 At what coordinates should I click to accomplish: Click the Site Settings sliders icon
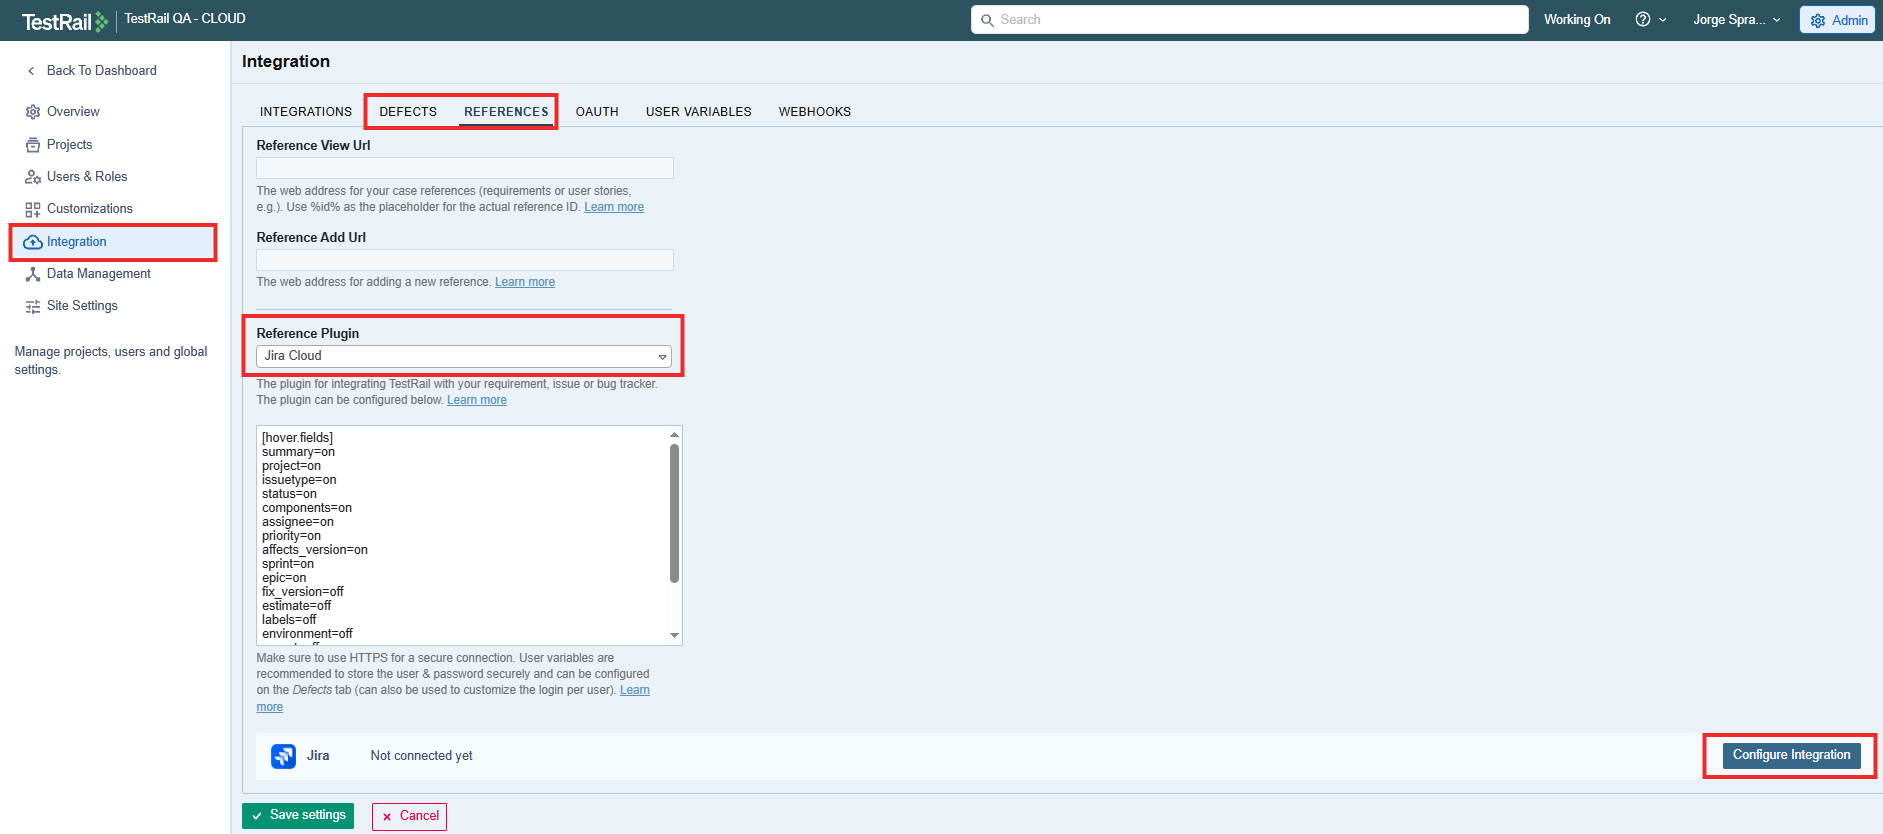coord(33,306)
